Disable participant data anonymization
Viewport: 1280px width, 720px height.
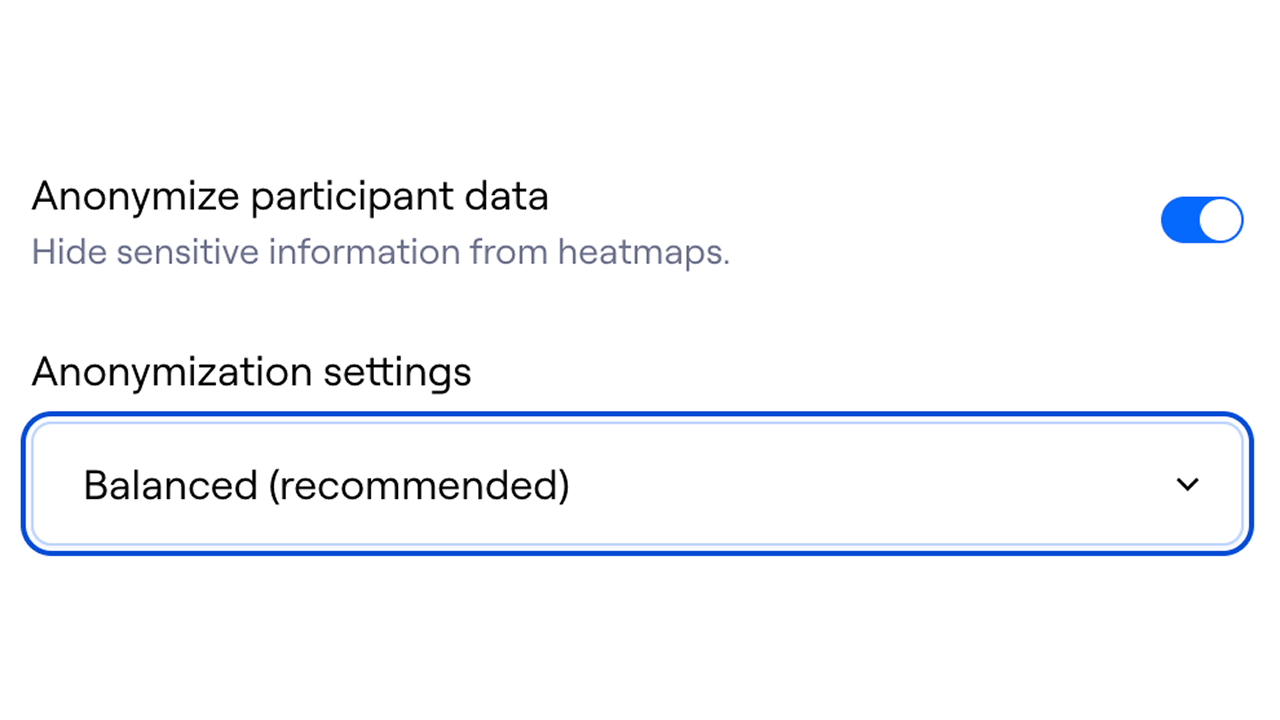click(x=1201, y=221)
